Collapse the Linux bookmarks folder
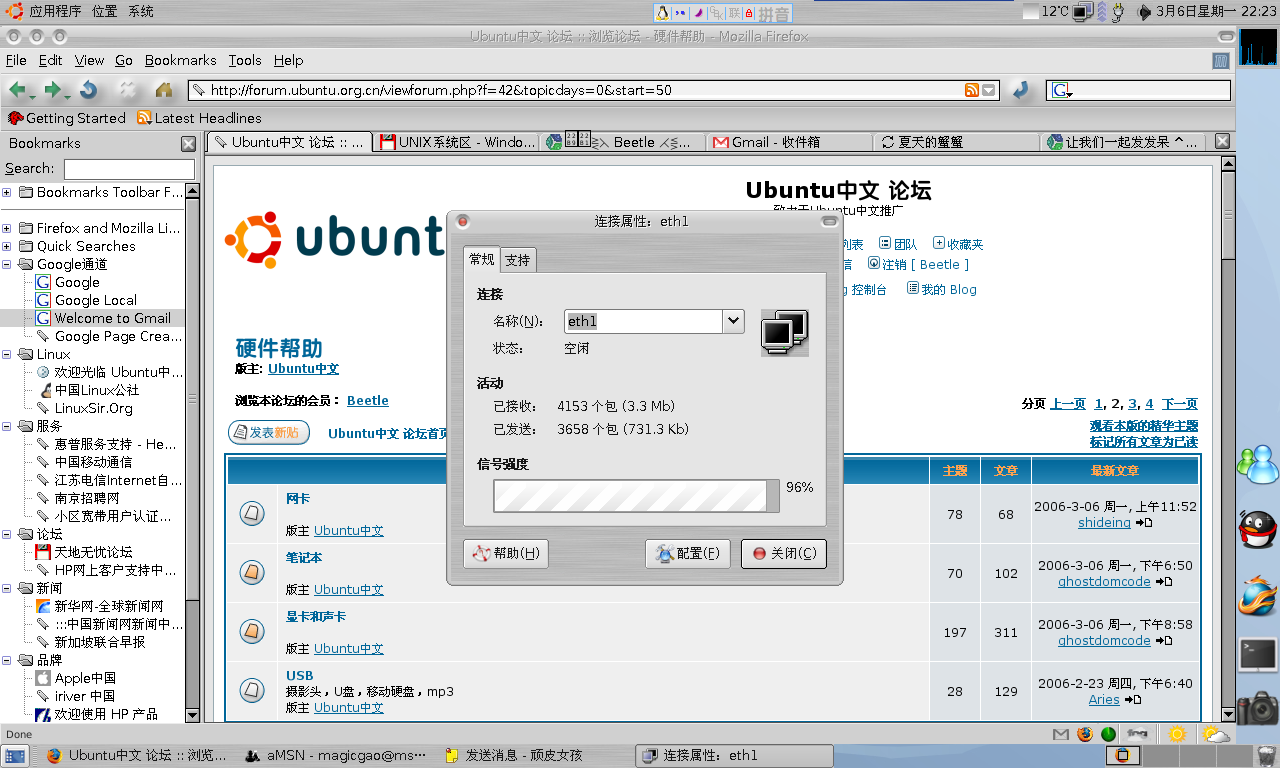The width and height of the screenshot is (1280, 768). pyautogui.click(x=7, y=354)
